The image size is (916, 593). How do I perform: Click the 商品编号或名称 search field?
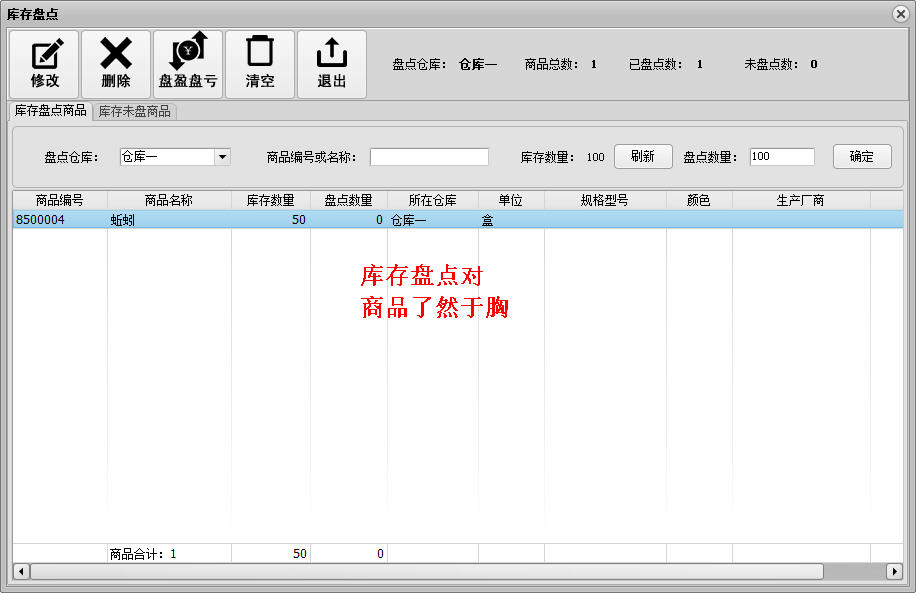(x=429, y=157)
